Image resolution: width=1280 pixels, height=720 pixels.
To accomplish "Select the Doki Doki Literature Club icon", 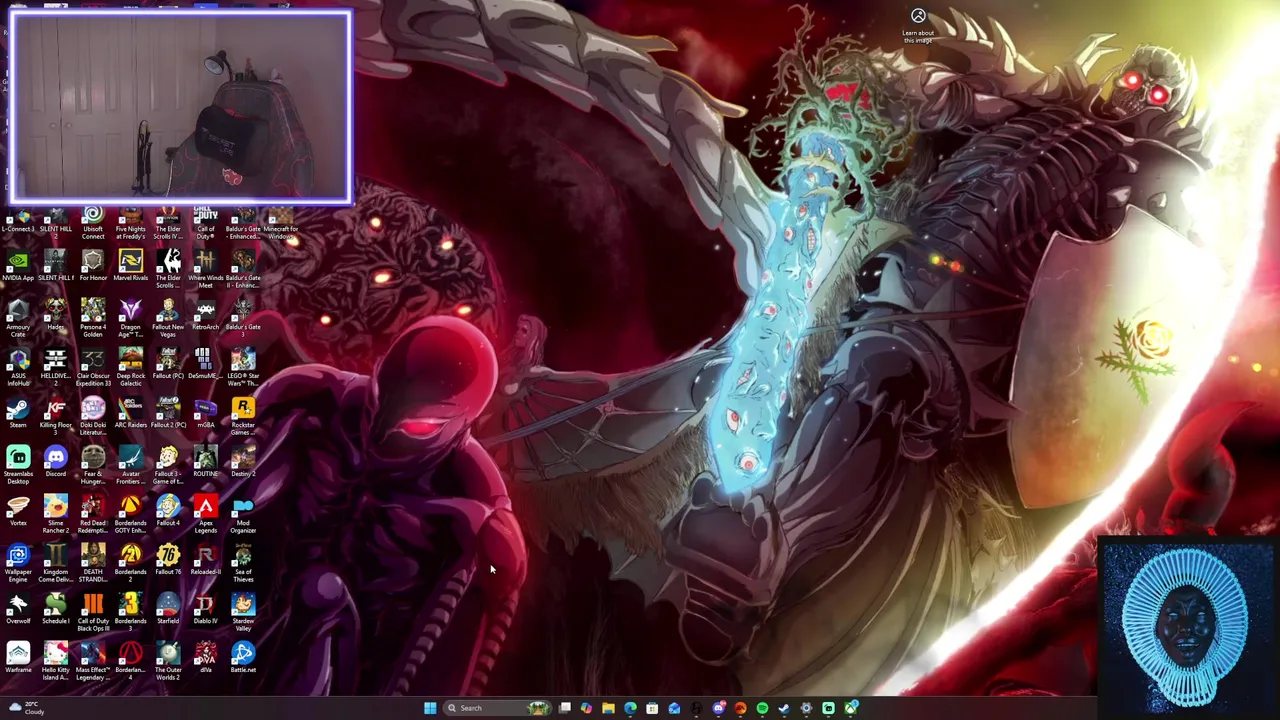I will pyautogui.click(x=93, y=416).
